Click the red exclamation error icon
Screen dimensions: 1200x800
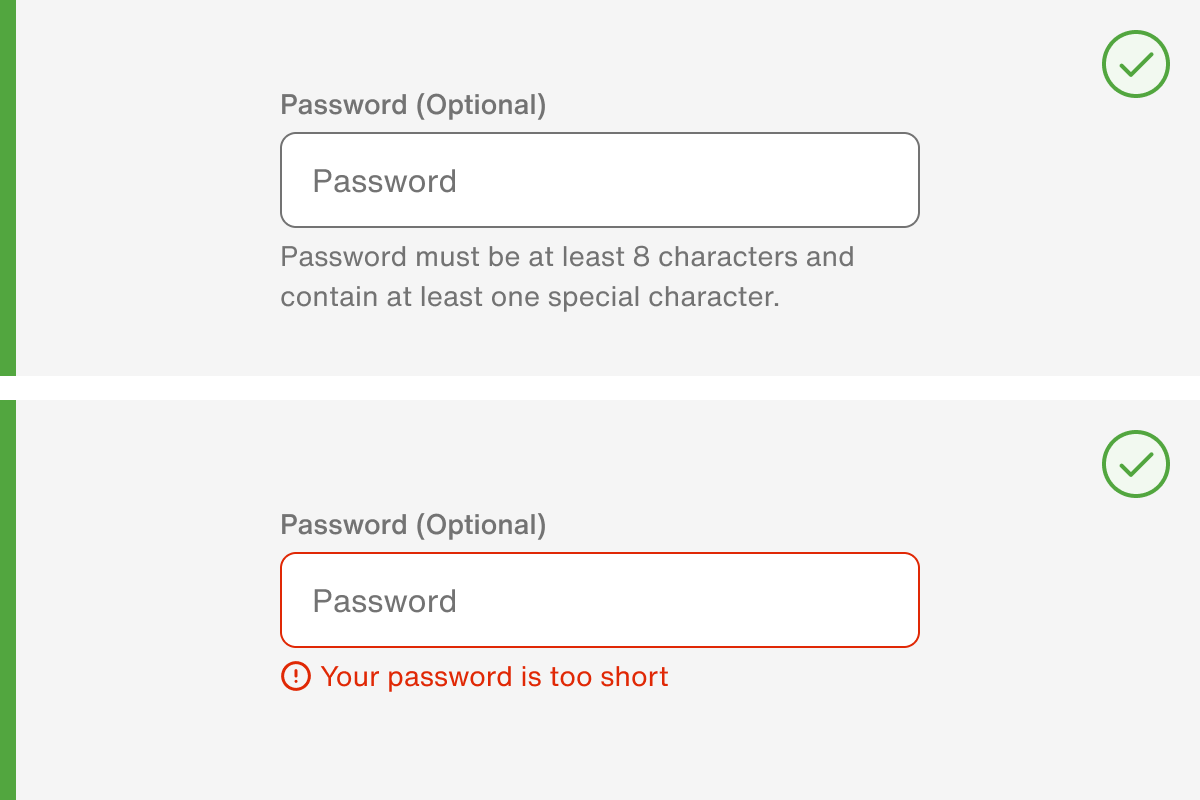point(296,677)
